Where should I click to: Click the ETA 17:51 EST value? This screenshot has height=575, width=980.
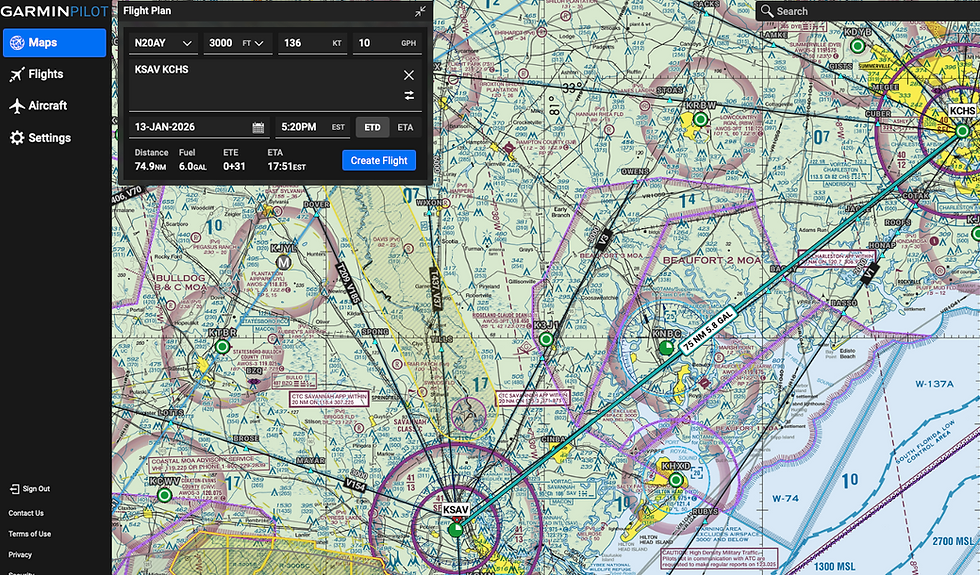[286, 166]
